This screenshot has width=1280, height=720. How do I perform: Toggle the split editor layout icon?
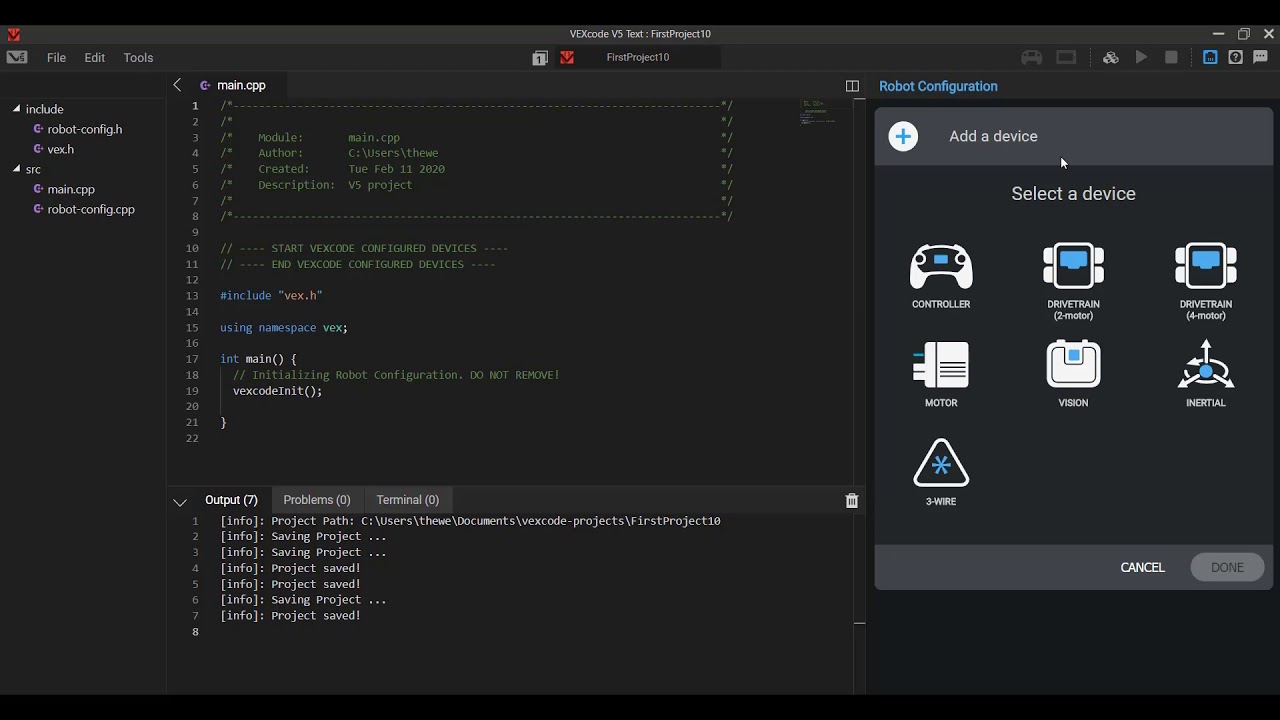[852, 86]
